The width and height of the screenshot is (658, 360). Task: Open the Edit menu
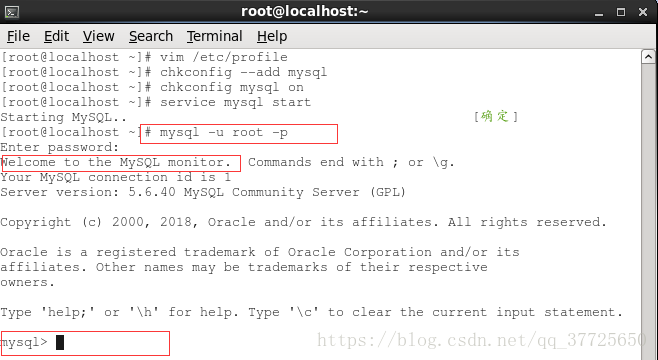[x=56, y=37]
